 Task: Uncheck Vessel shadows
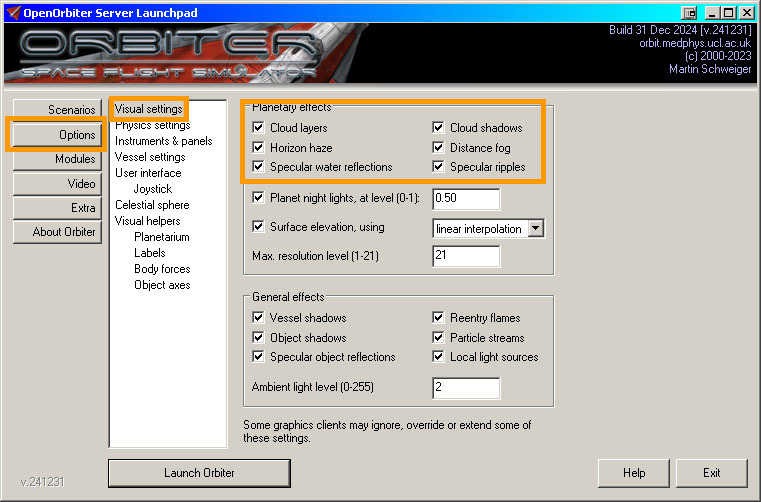(x=258, y=318)
